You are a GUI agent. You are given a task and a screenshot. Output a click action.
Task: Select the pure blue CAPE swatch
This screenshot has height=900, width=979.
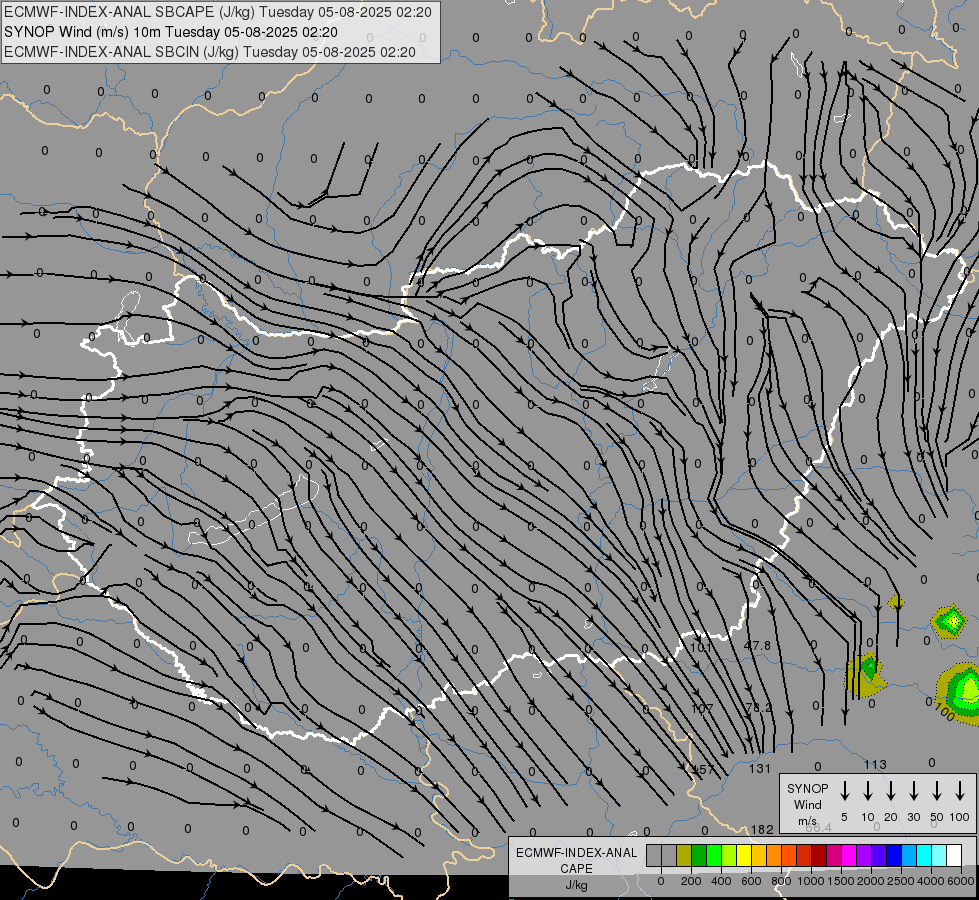click(x=894, y=855)
